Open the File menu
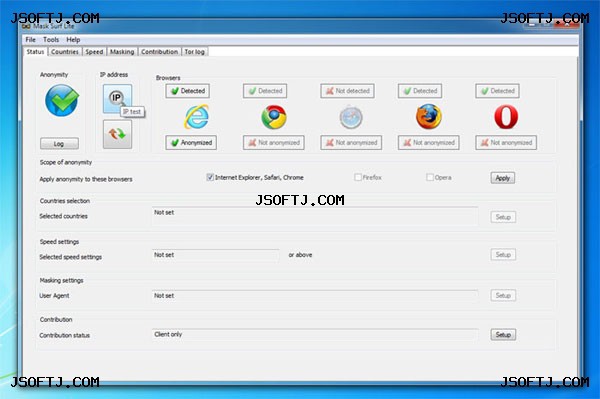Image resolution: width=600 pixels, height=399 pixels. pyautogui.click(x=30, y=40)
